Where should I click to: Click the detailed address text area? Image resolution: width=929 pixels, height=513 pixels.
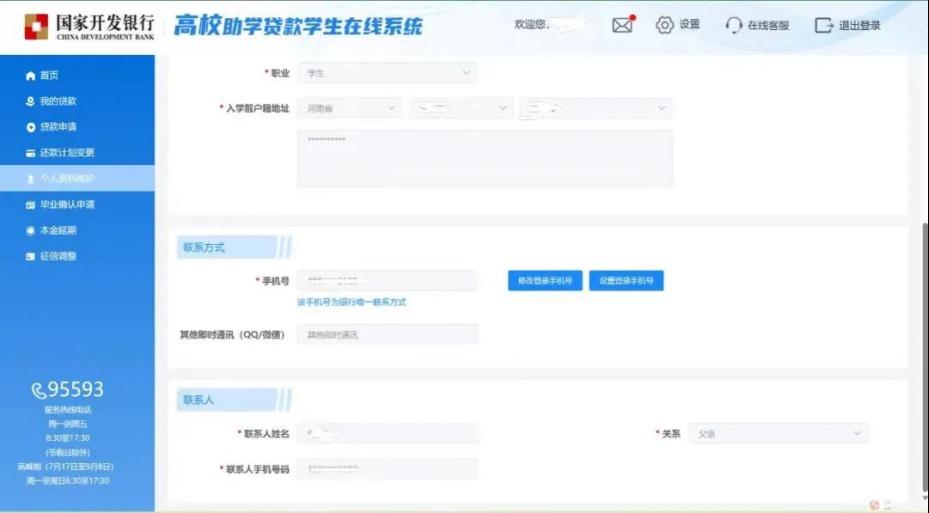(x=485, y=158)
